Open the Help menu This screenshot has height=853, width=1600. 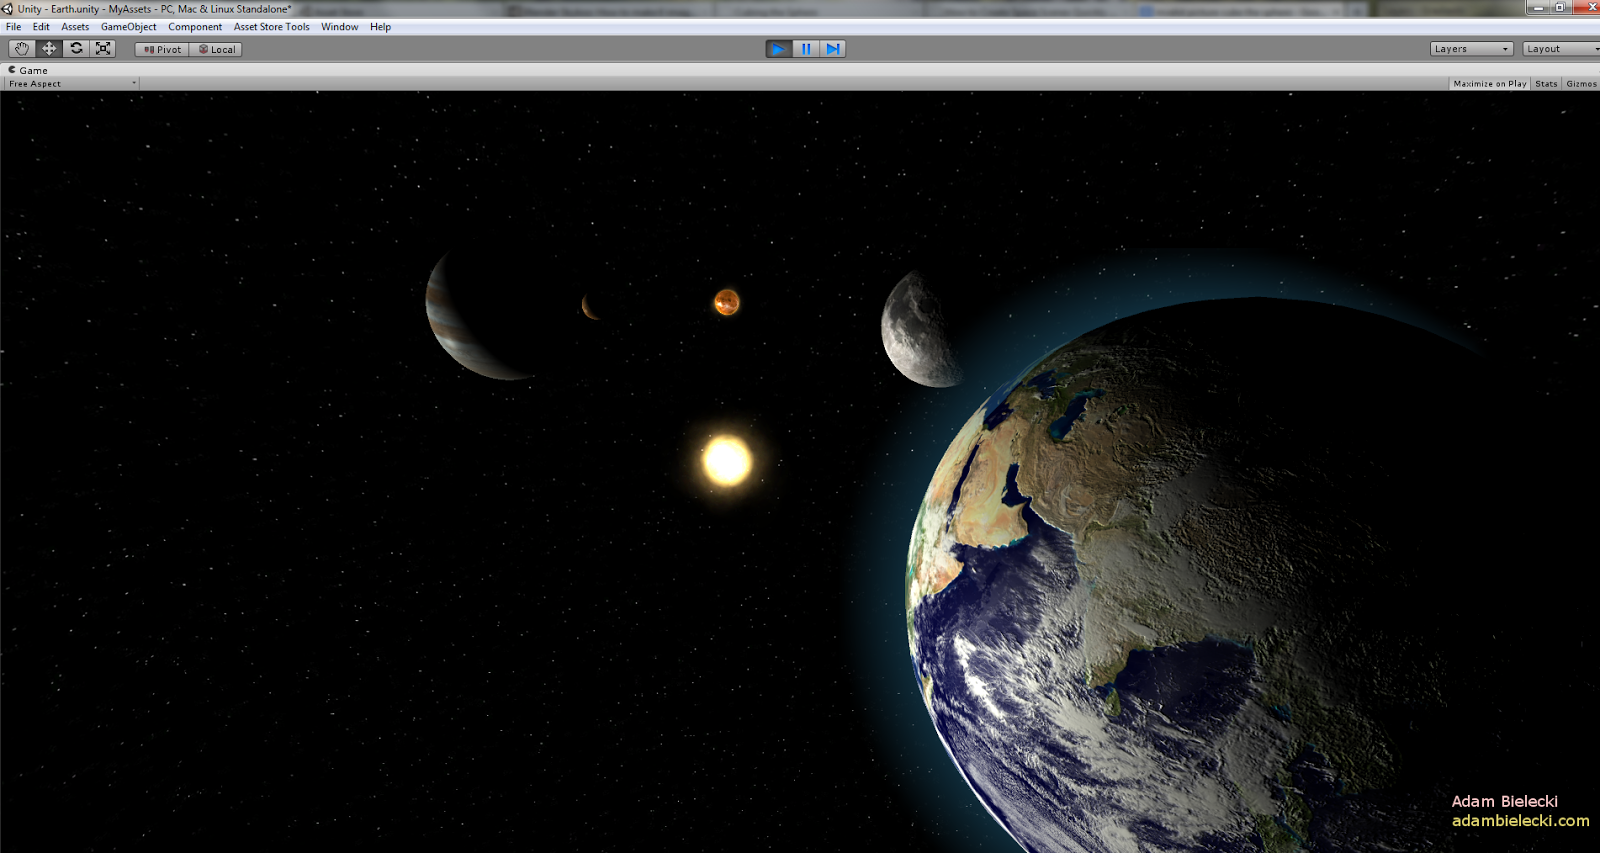click(x=380, y=27)
